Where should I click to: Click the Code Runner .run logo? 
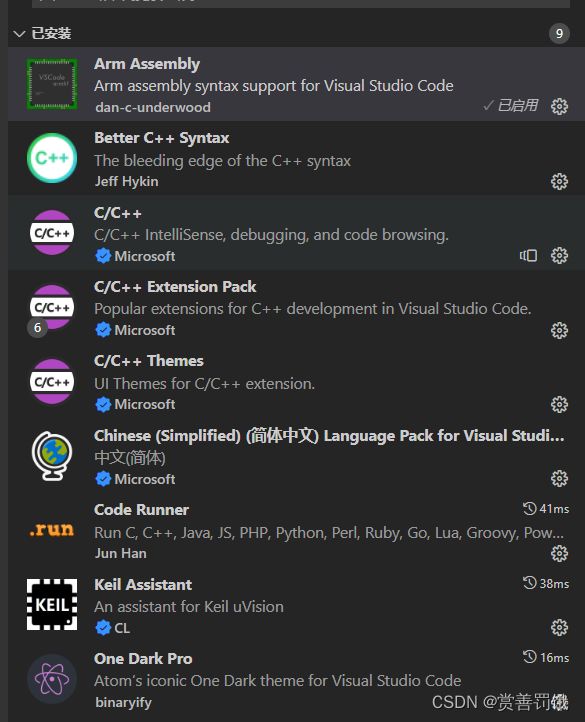(x=52, y=530)
